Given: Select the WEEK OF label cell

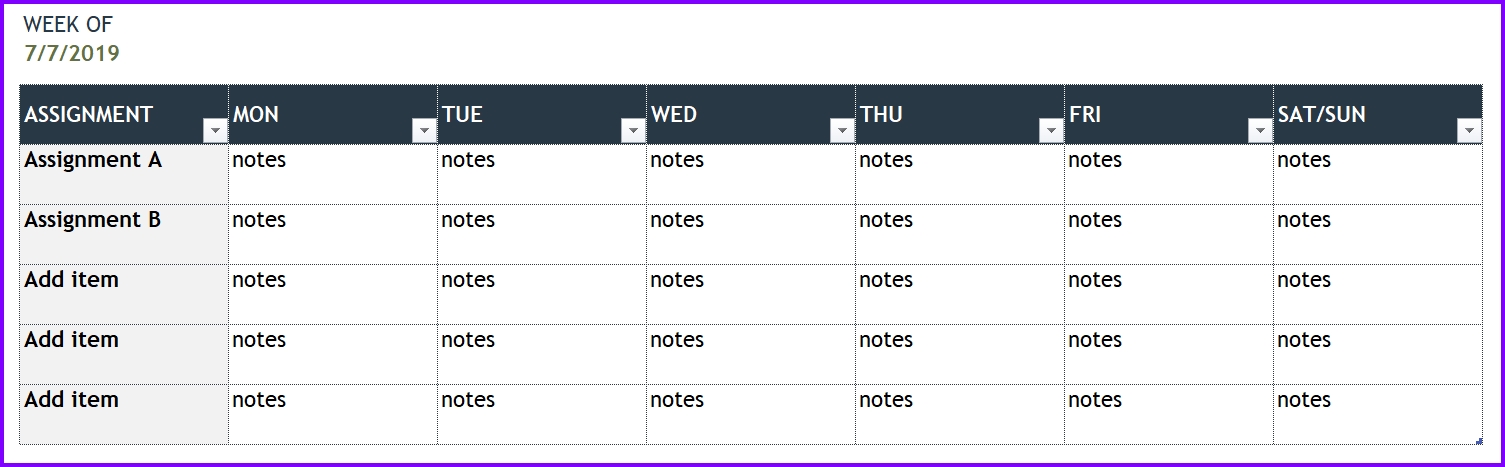Looking at the screenshot, I should click(69, 25).
